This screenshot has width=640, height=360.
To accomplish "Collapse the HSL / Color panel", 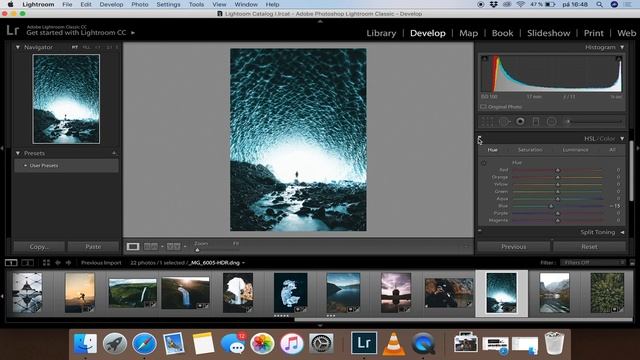I will tap(622, 139).
